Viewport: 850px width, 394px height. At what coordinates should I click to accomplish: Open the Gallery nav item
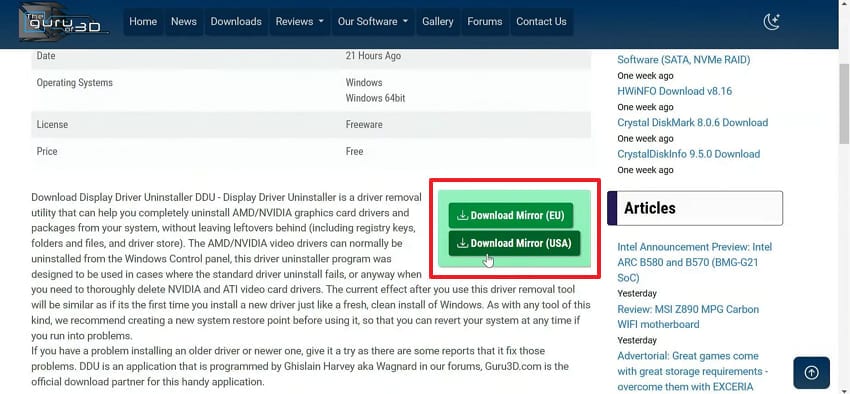[x=437, y=22]
